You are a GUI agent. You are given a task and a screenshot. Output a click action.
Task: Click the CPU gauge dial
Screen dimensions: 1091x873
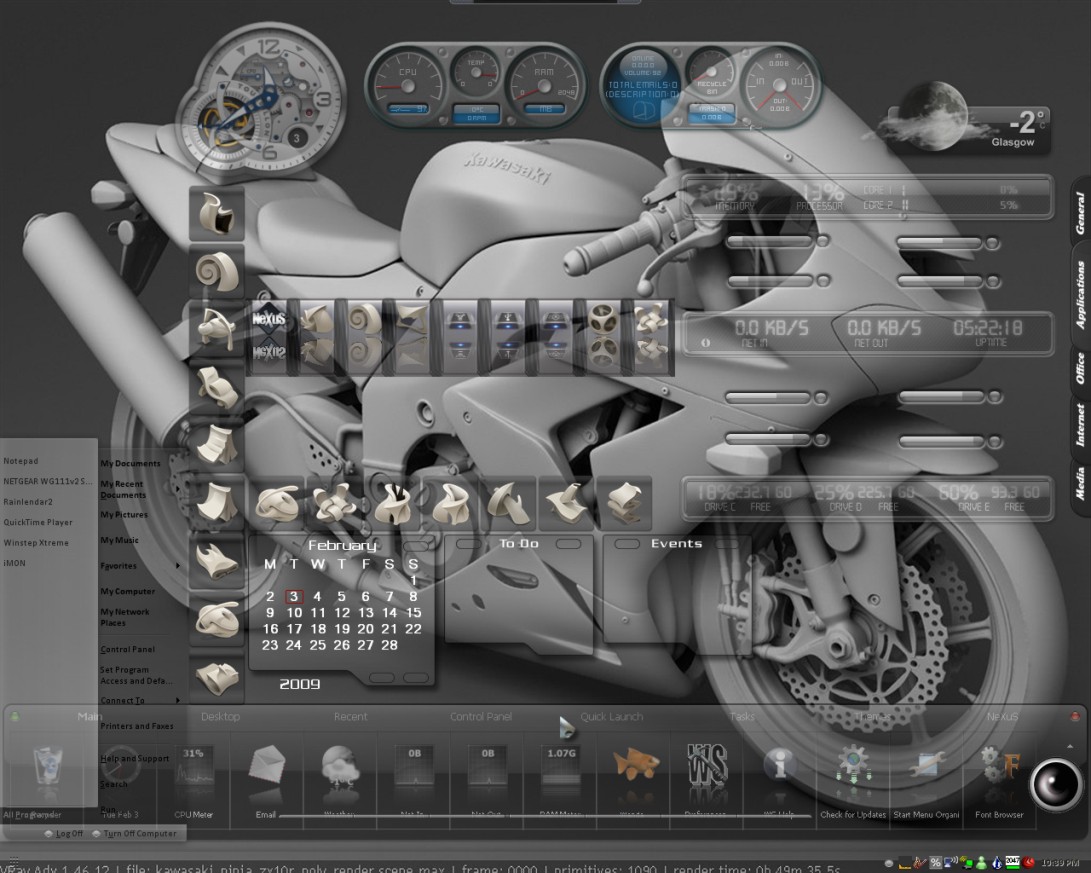[407, 87]
